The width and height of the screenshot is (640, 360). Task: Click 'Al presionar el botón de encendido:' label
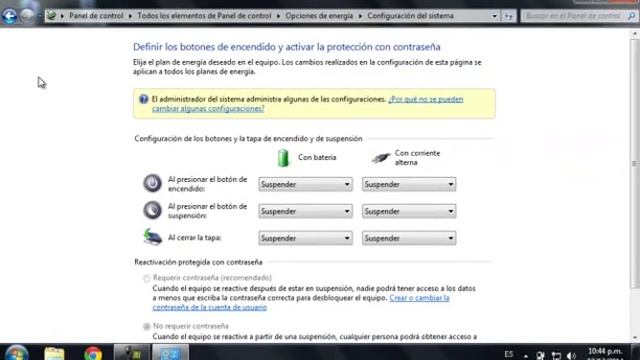pos(207,184)
